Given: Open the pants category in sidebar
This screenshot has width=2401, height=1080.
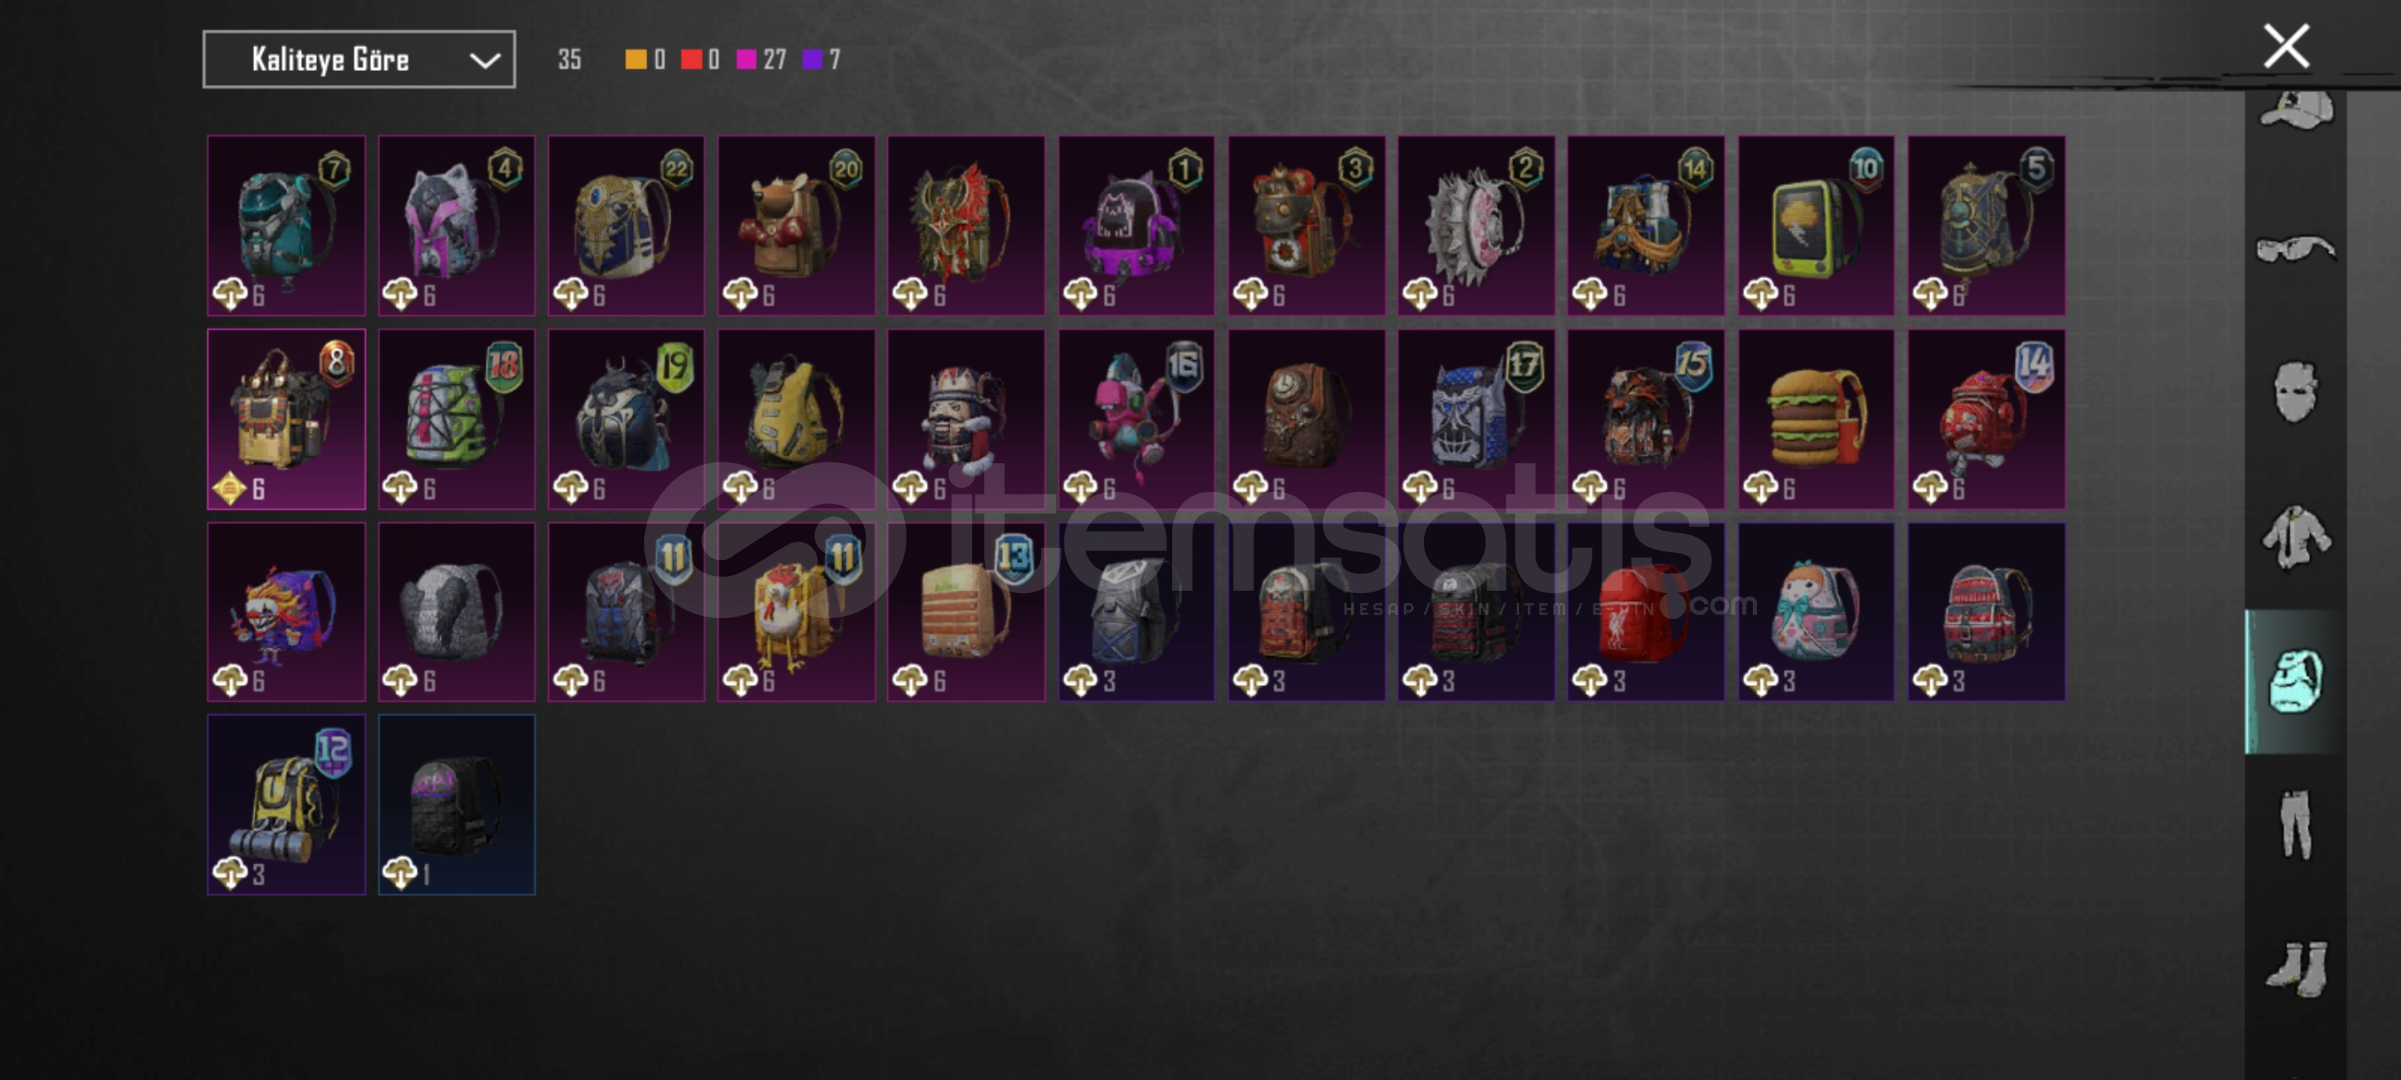Looking at the screenshot, I should [x=2296, y=823].
